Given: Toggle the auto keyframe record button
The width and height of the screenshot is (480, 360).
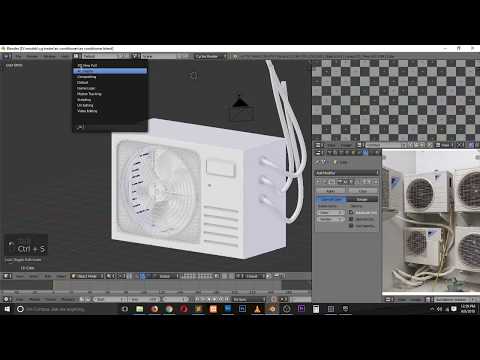Looking at the screenshot, I should pyautogui.click(x=274, y=299).
